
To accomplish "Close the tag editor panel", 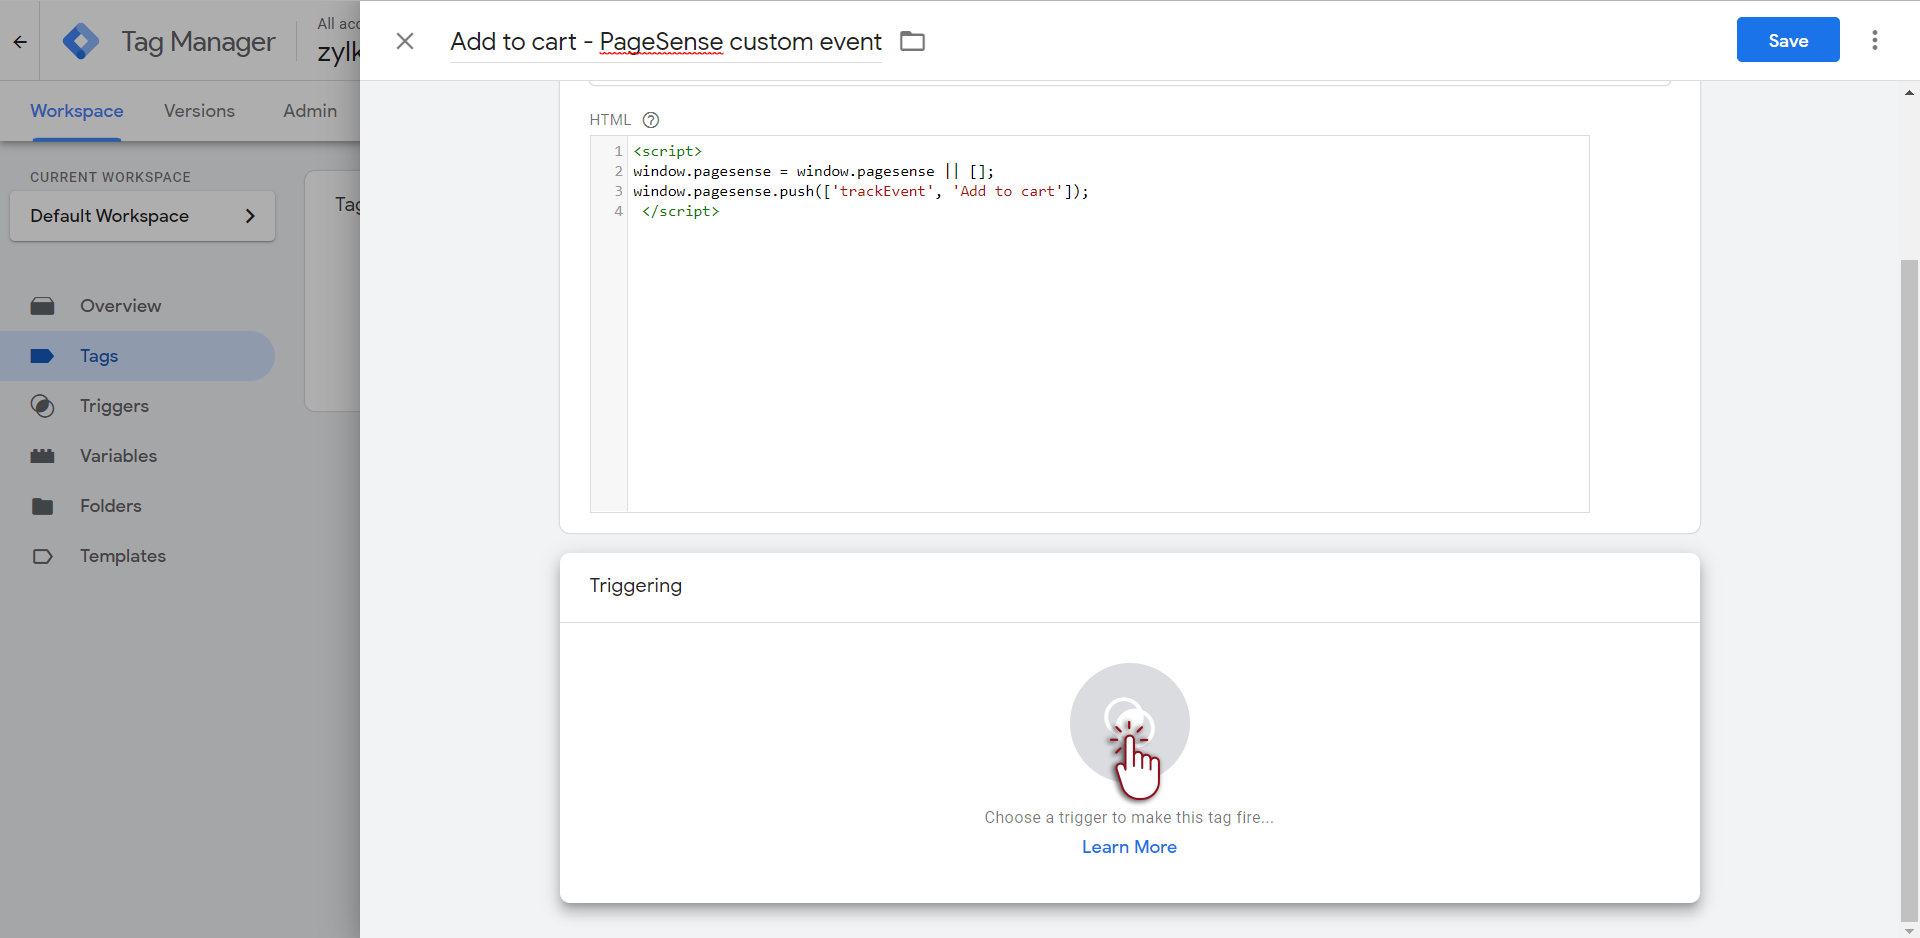I will [x=405, y=41].
